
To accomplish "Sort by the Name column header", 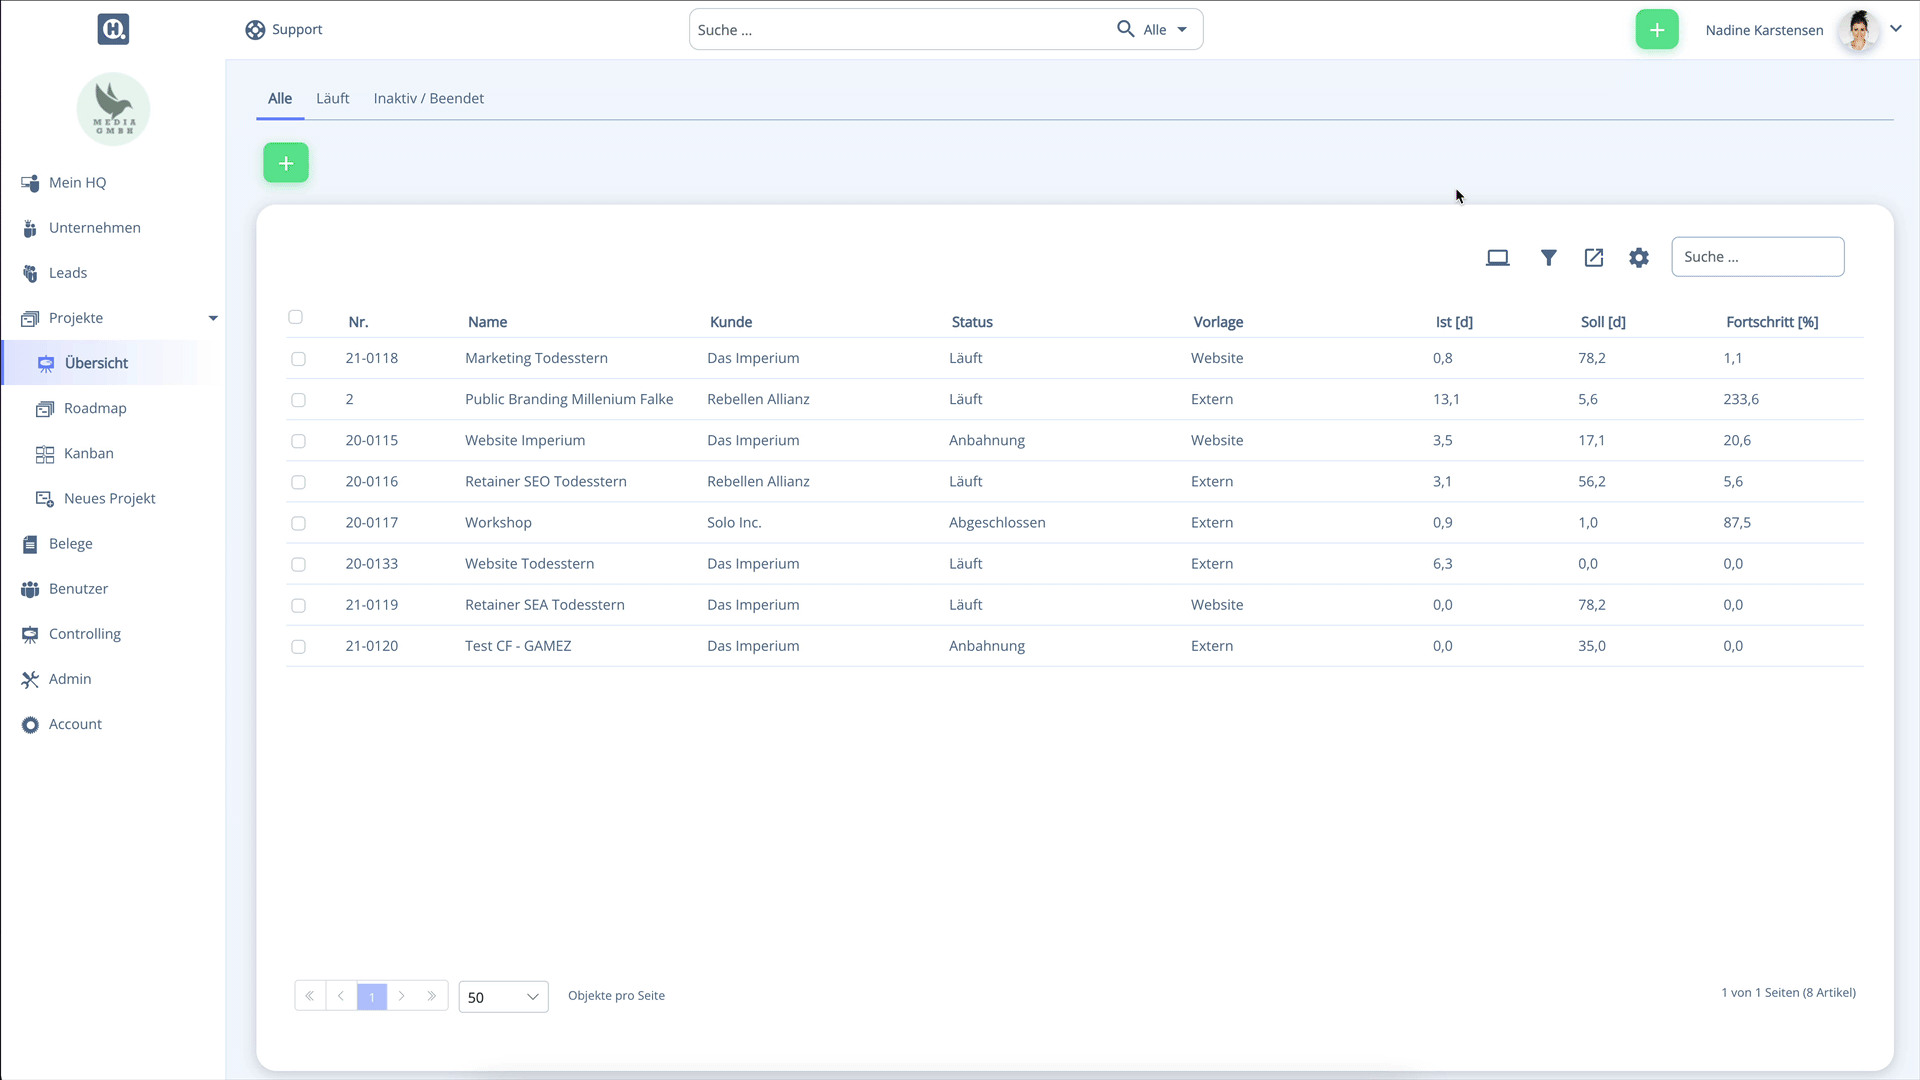I will [487, 322].
